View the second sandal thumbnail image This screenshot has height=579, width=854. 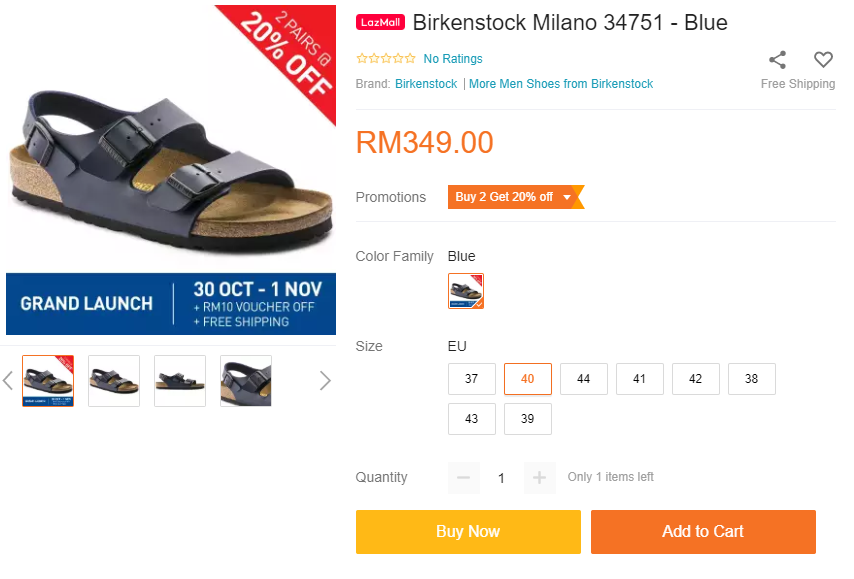point(114,381)
